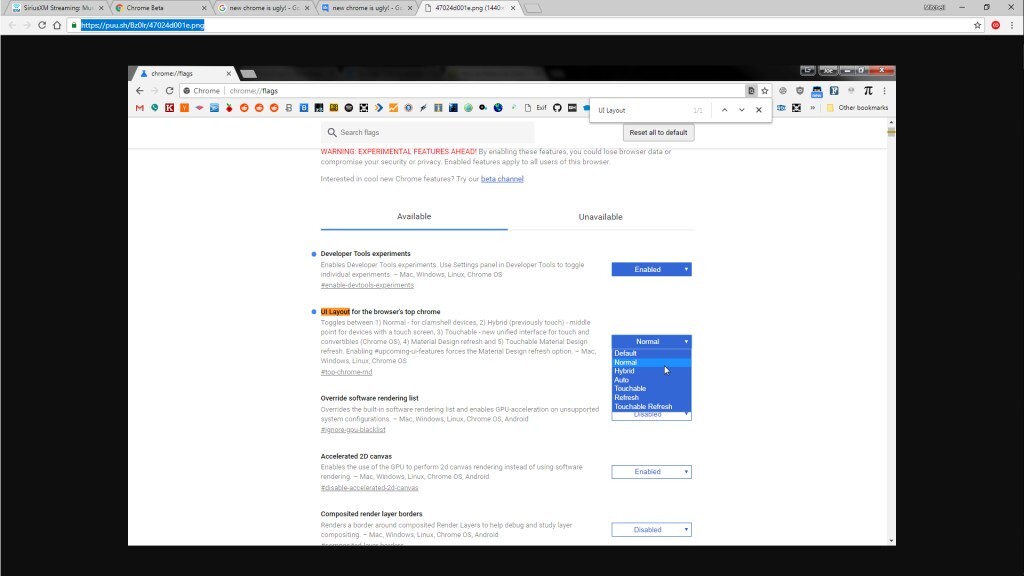
Task: Click the Home icon in the outer toolbar
Action: (58, 25)
